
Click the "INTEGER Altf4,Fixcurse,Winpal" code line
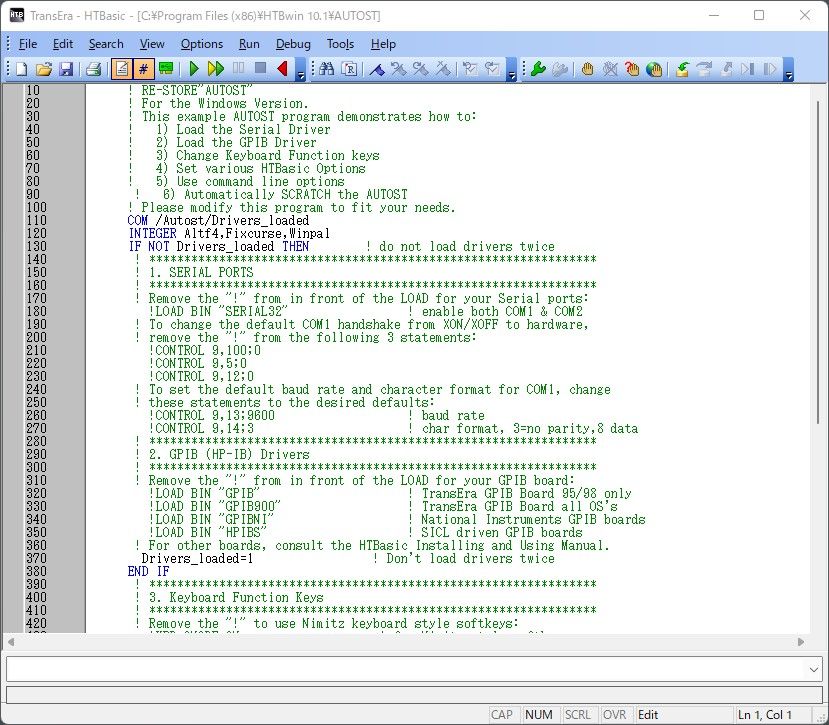point(229,233)
